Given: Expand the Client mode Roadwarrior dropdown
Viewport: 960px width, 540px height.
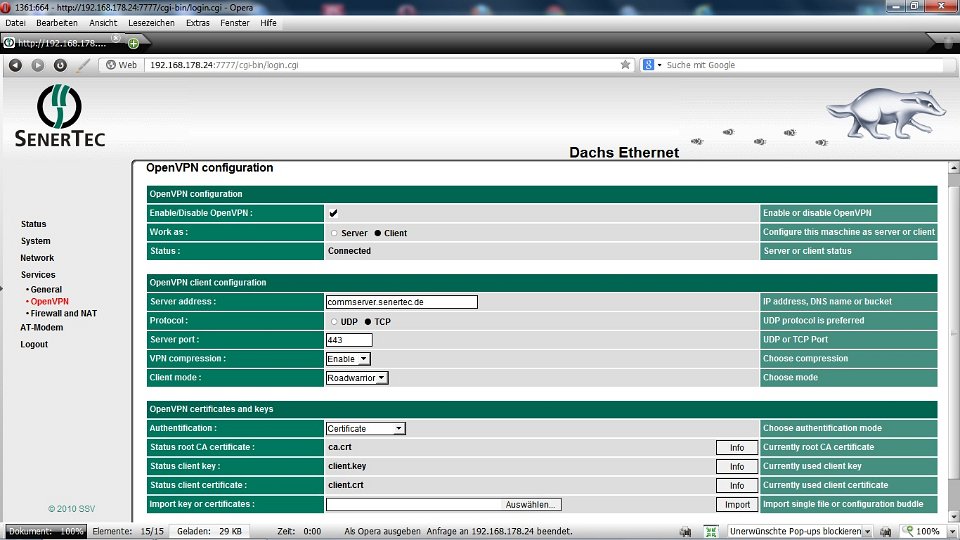Looking at the screenshot, I should pos(357,378).
